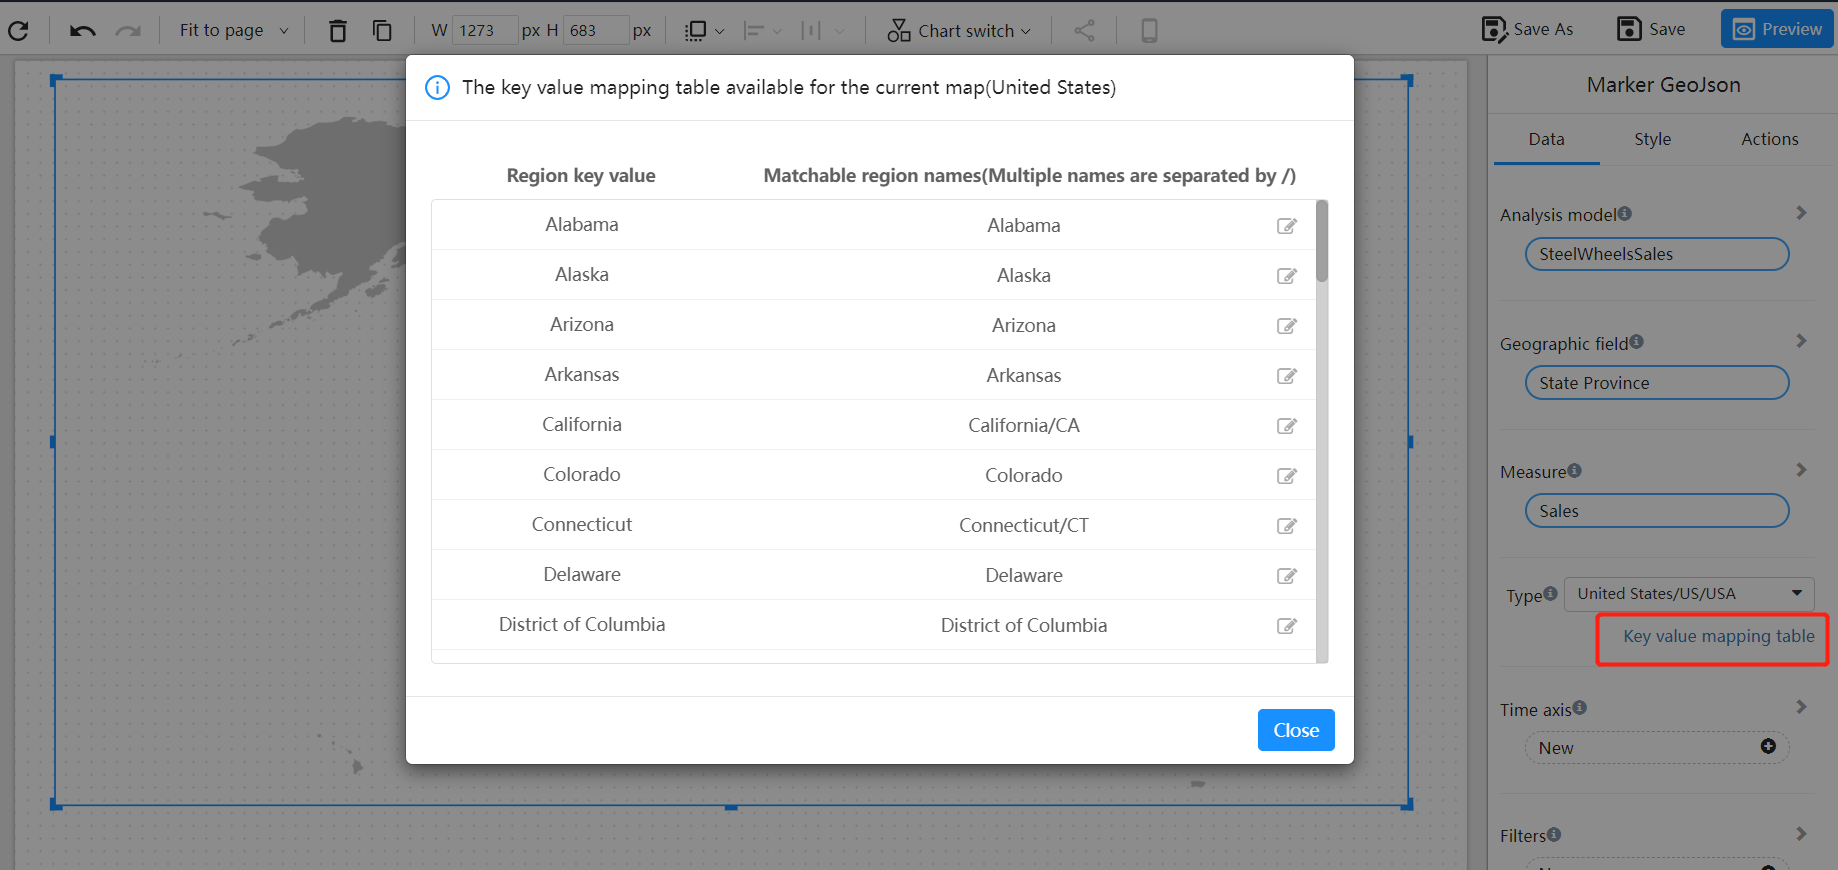Select the Connecticut/CT matchable names cell
Image resolution: width=1838 pixels, height=870 pixels.
(1023, 526)
